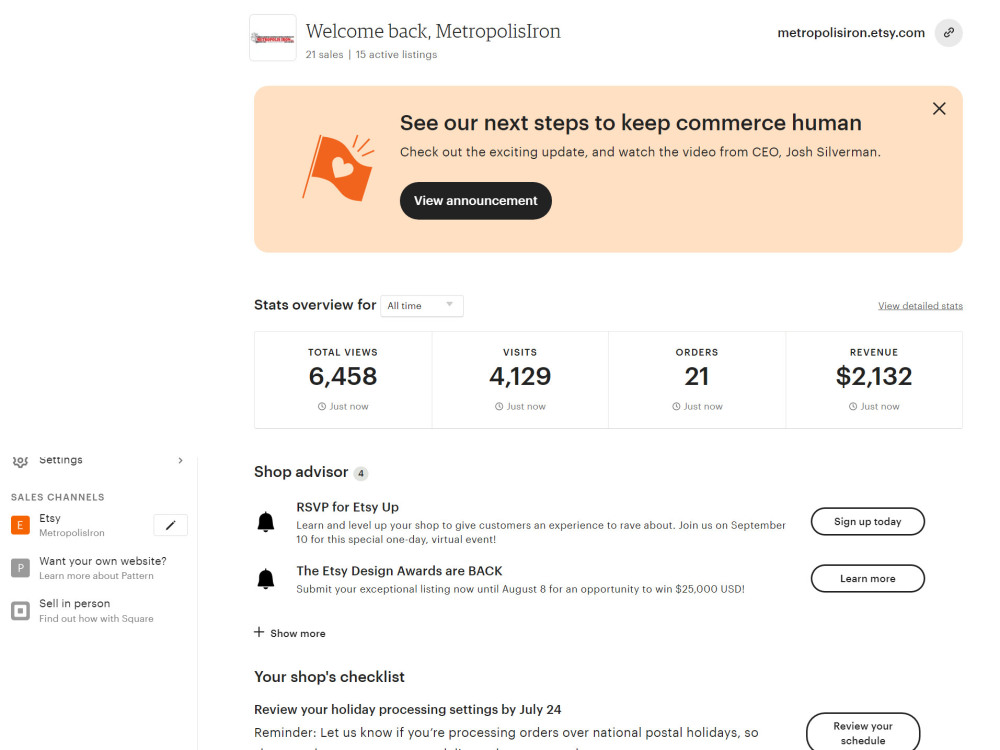1000x750 pixels.
Task: Click bell icon beside RSVP for Etsy Up
Action: [266, 522]
